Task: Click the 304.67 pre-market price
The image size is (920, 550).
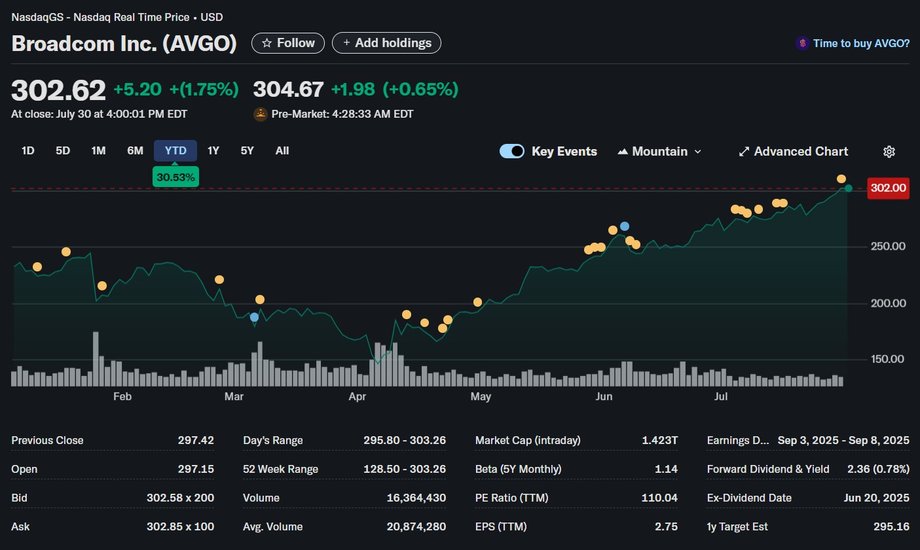Action: [x=288, y=89]
